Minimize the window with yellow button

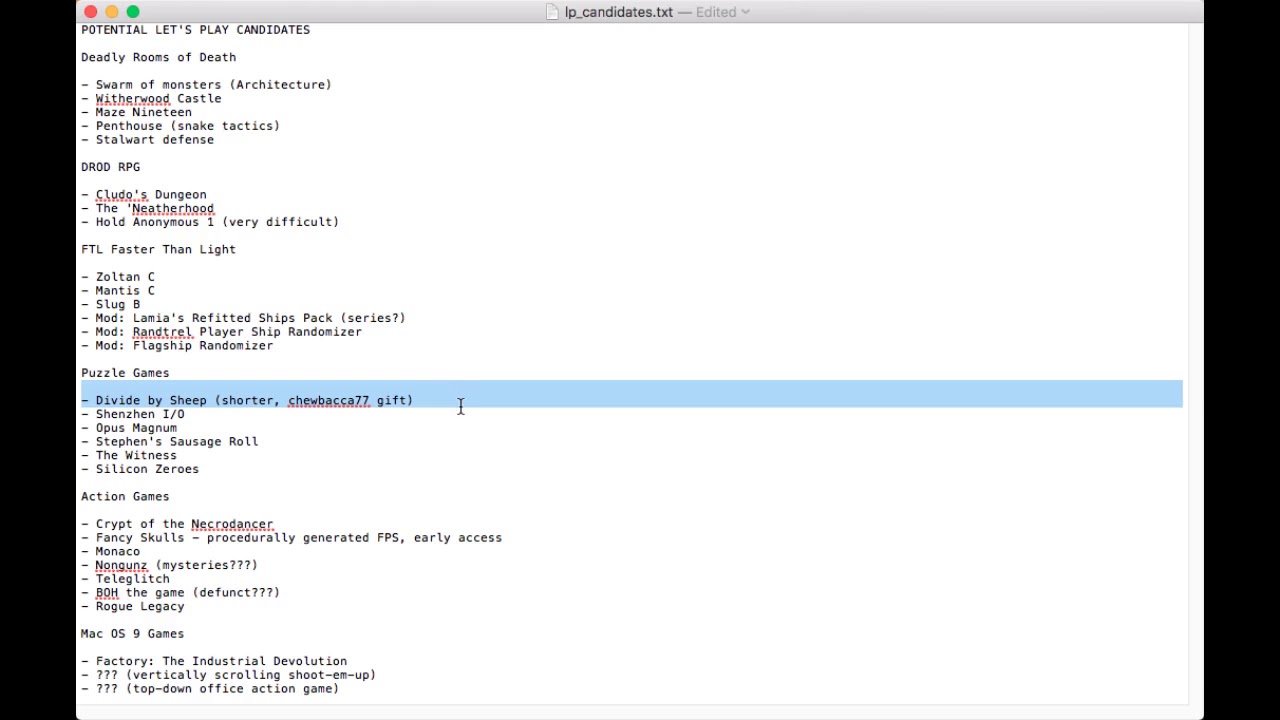click(112, 12)
